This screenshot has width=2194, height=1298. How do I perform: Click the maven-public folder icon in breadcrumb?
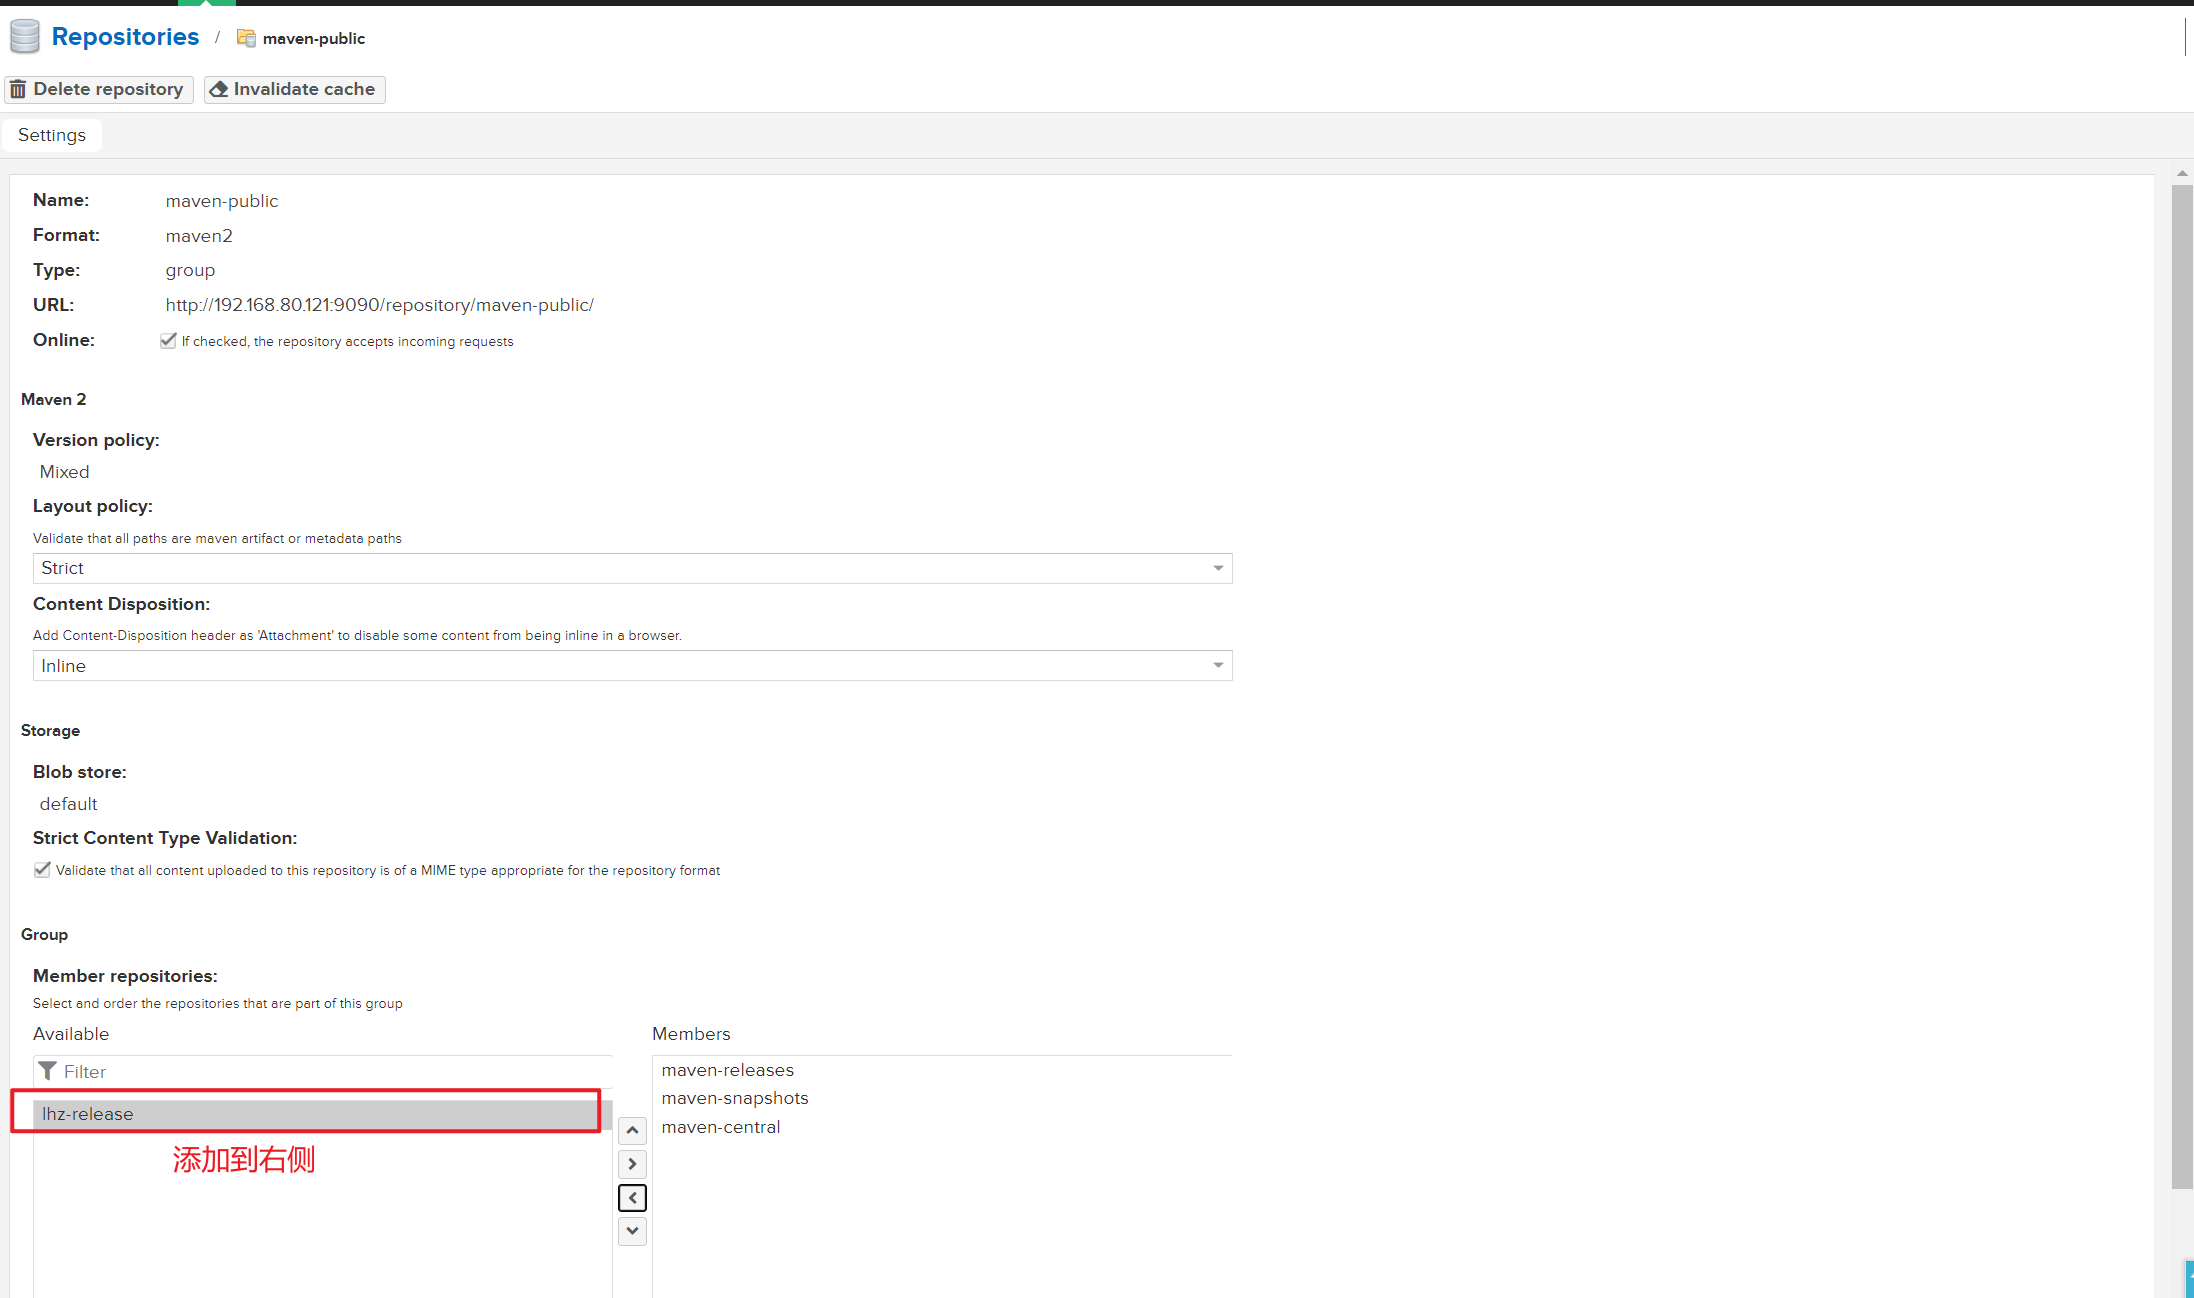click(x=246, y=38)
